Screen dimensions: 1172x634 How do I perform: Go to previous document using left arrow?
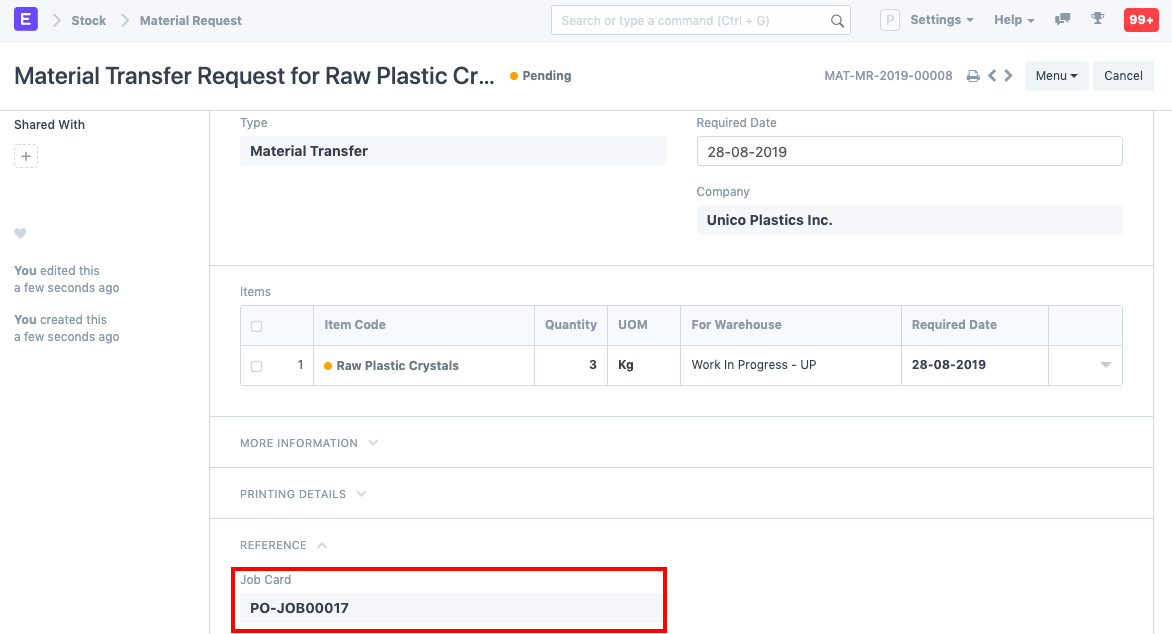point(992,76)
